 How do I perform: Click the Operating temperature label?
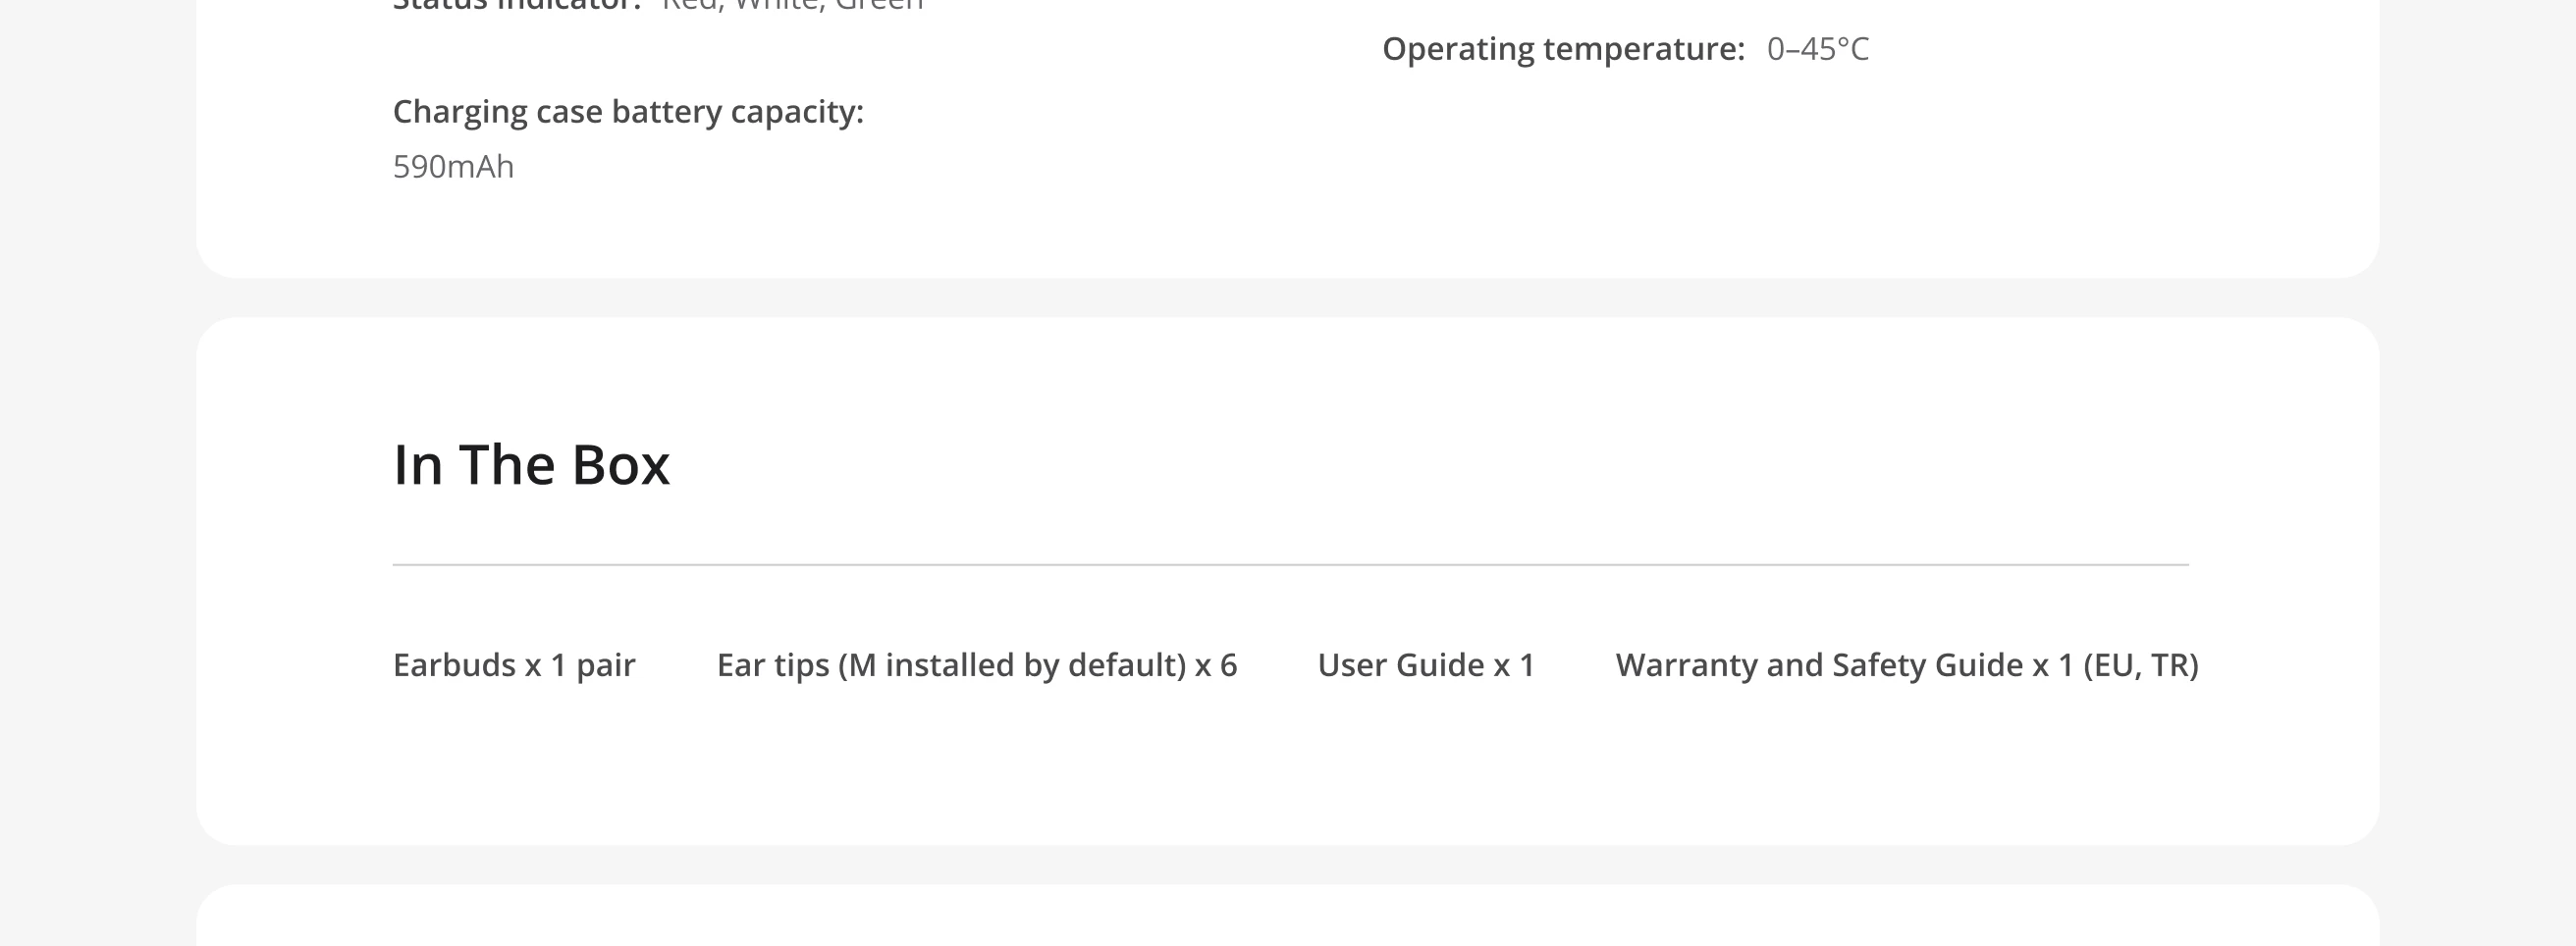click(x=1563, y=49)
